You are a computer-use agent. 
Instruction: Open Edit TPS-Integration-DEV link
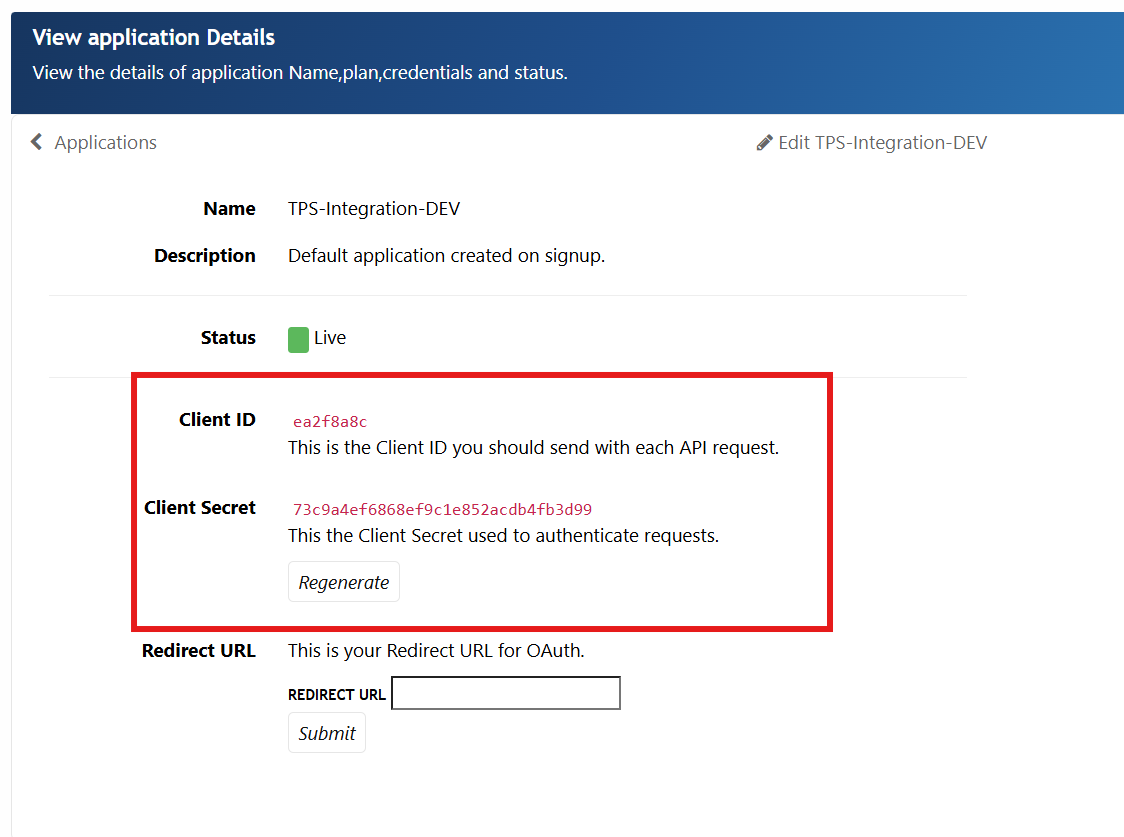click(882, 143)
